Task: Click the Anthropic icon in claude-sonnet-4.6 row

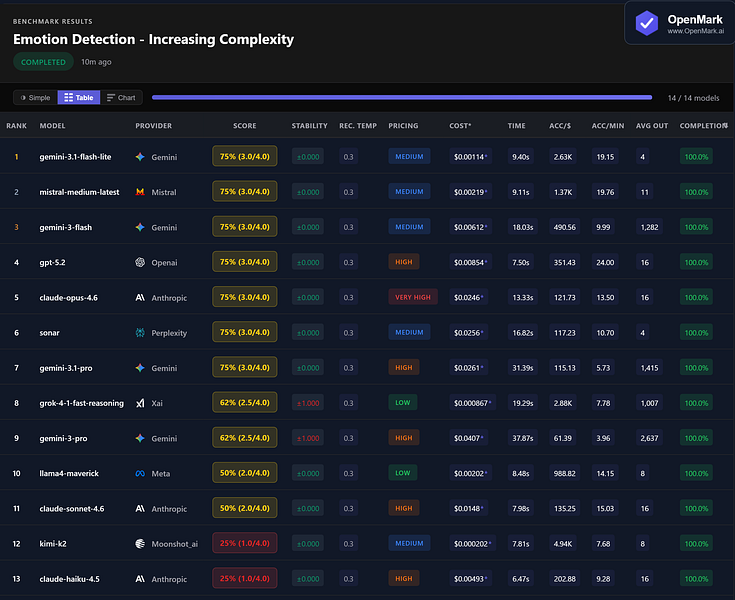Action: pyautogui.click(x=140, y=508)
